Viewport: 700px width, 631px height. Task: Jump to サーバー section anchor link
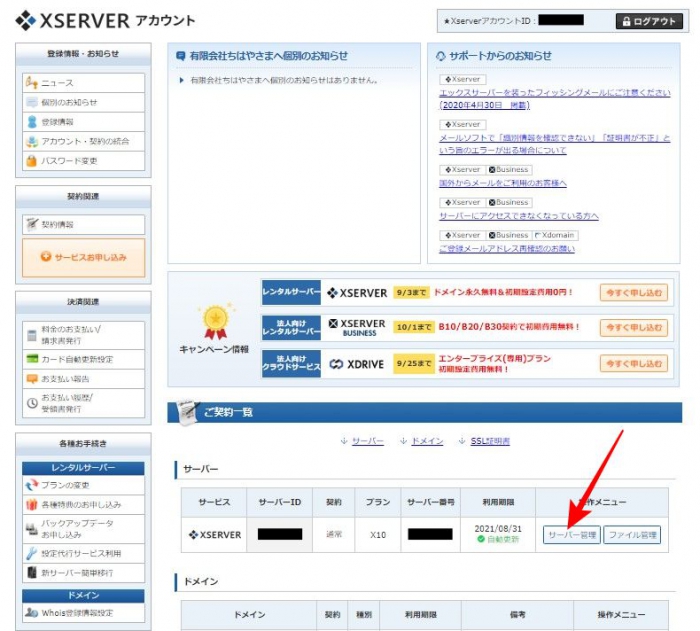pyautogui.click(x=368, y=441)
